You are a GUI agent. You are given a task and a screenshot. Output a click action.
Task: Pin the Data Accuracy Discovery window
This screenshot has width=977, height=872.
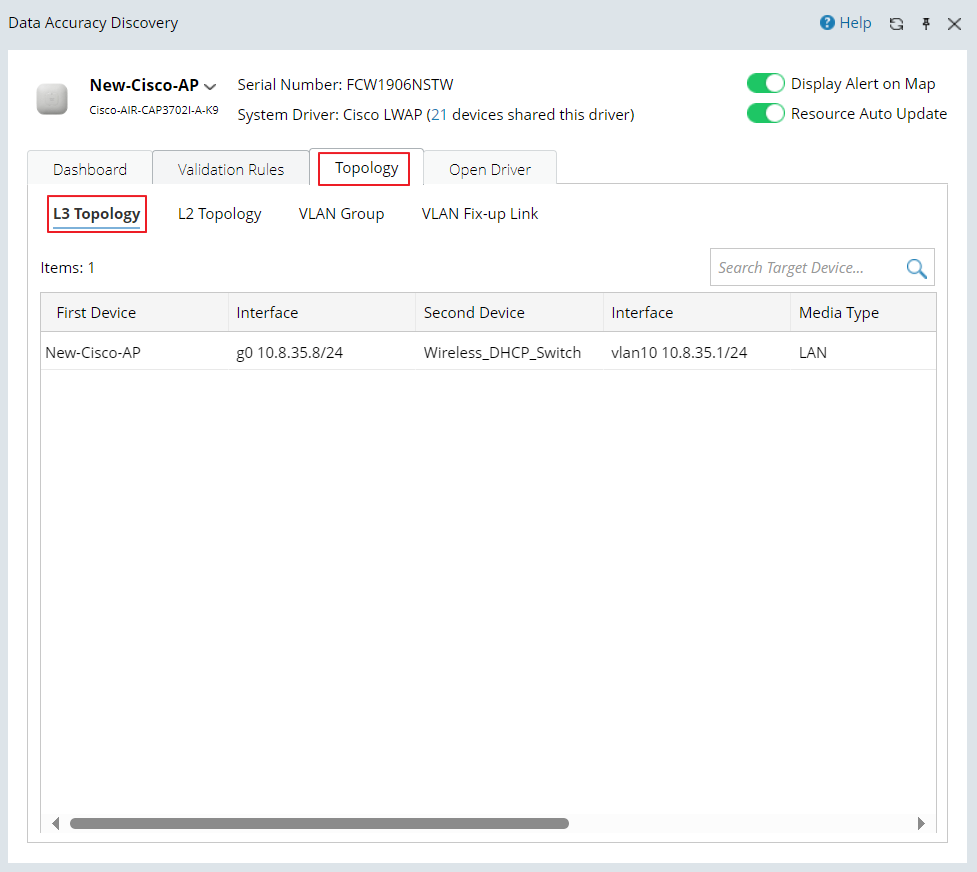pos(926,24)
